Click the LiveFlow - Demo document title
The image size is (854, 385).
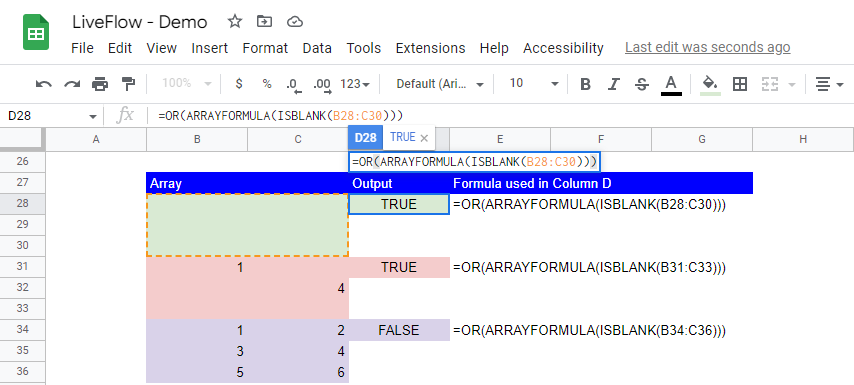click(139, 22)
